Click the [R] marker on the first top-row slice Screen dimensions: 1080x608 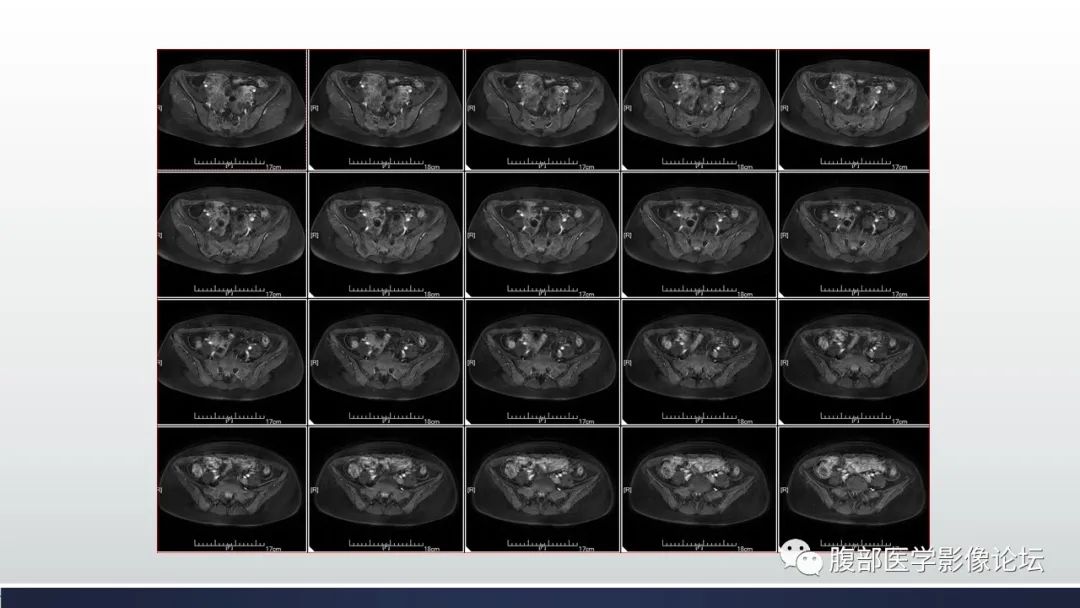160,106
